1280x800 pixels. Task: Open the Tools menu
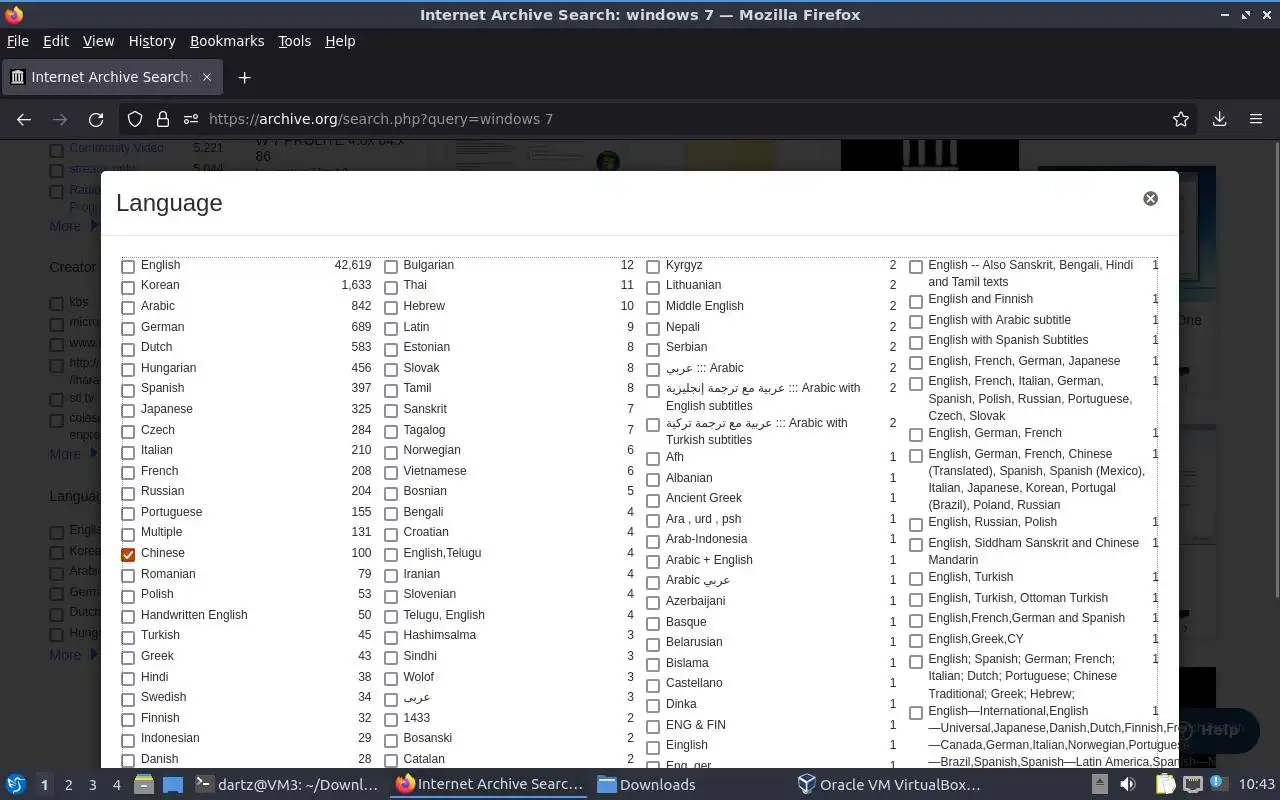click(x=294, y=41)
